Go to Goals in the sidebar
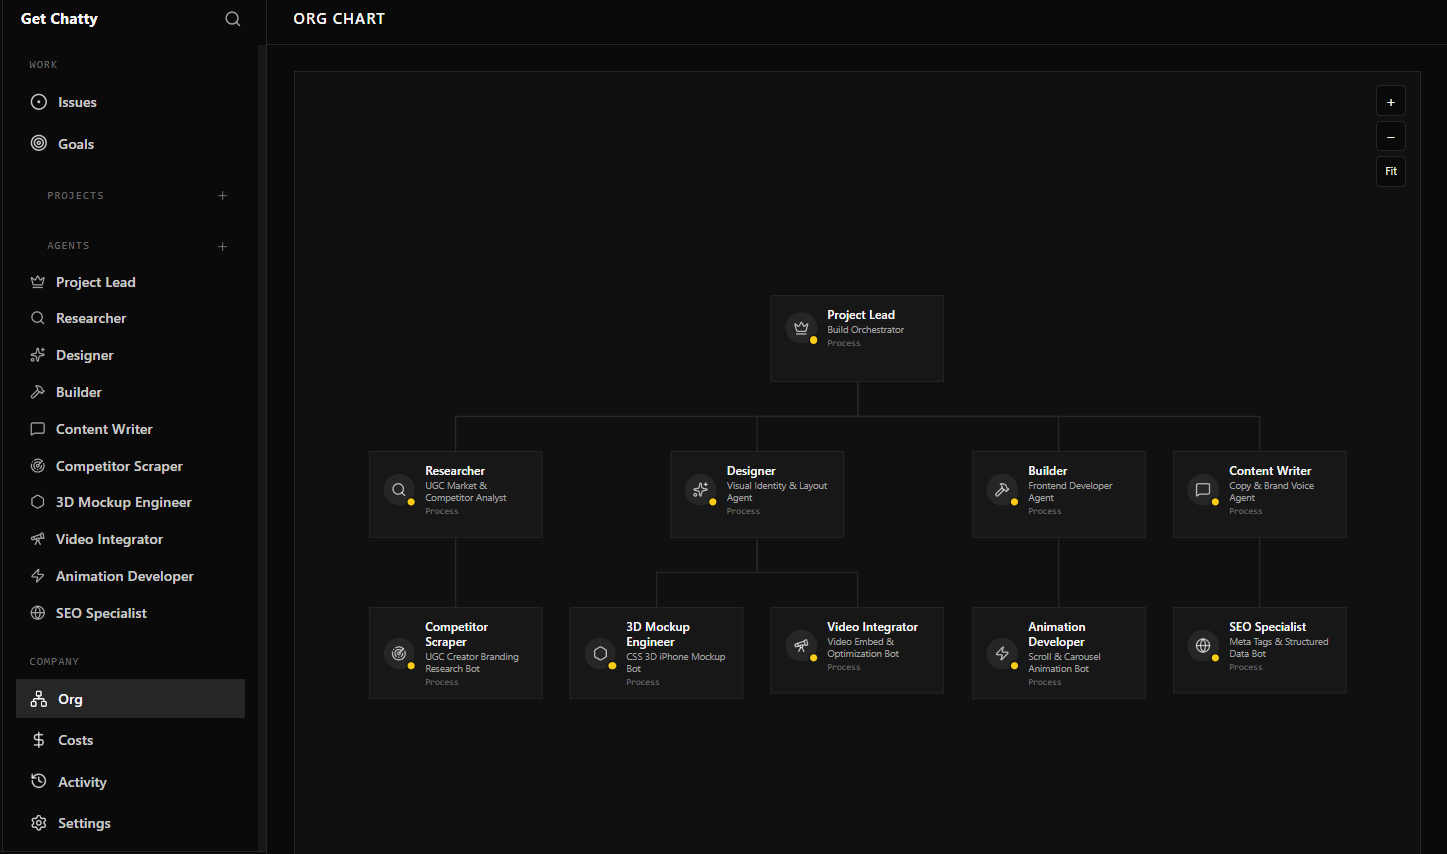 (76, 144)
